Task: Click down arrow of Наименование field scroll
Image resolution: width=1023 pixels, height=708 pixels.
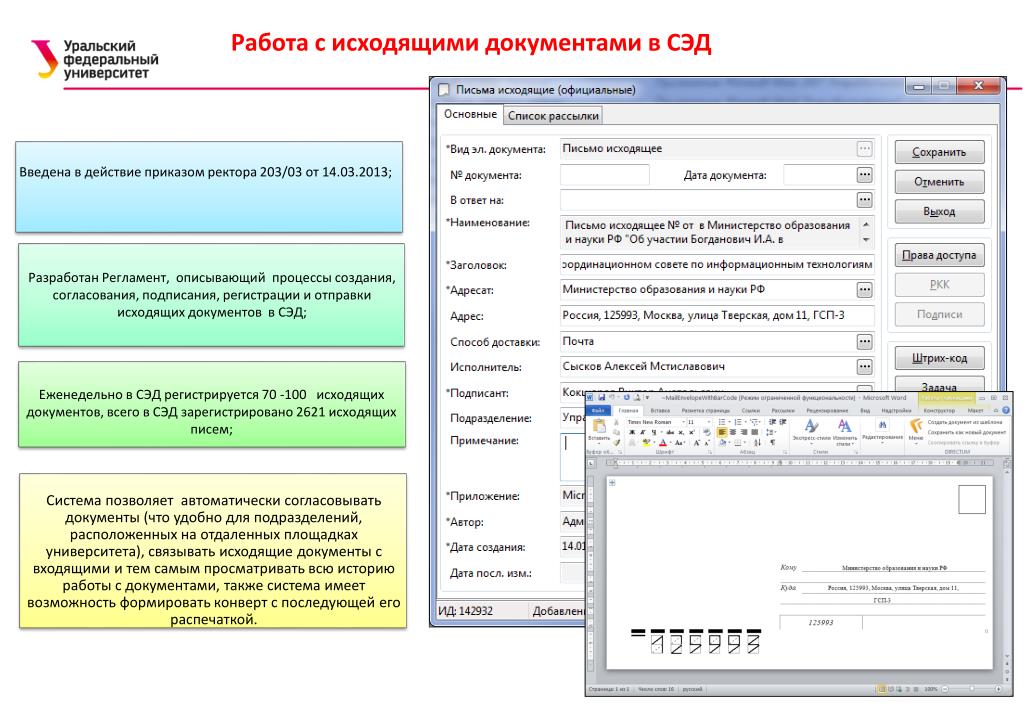Action: 866,239
